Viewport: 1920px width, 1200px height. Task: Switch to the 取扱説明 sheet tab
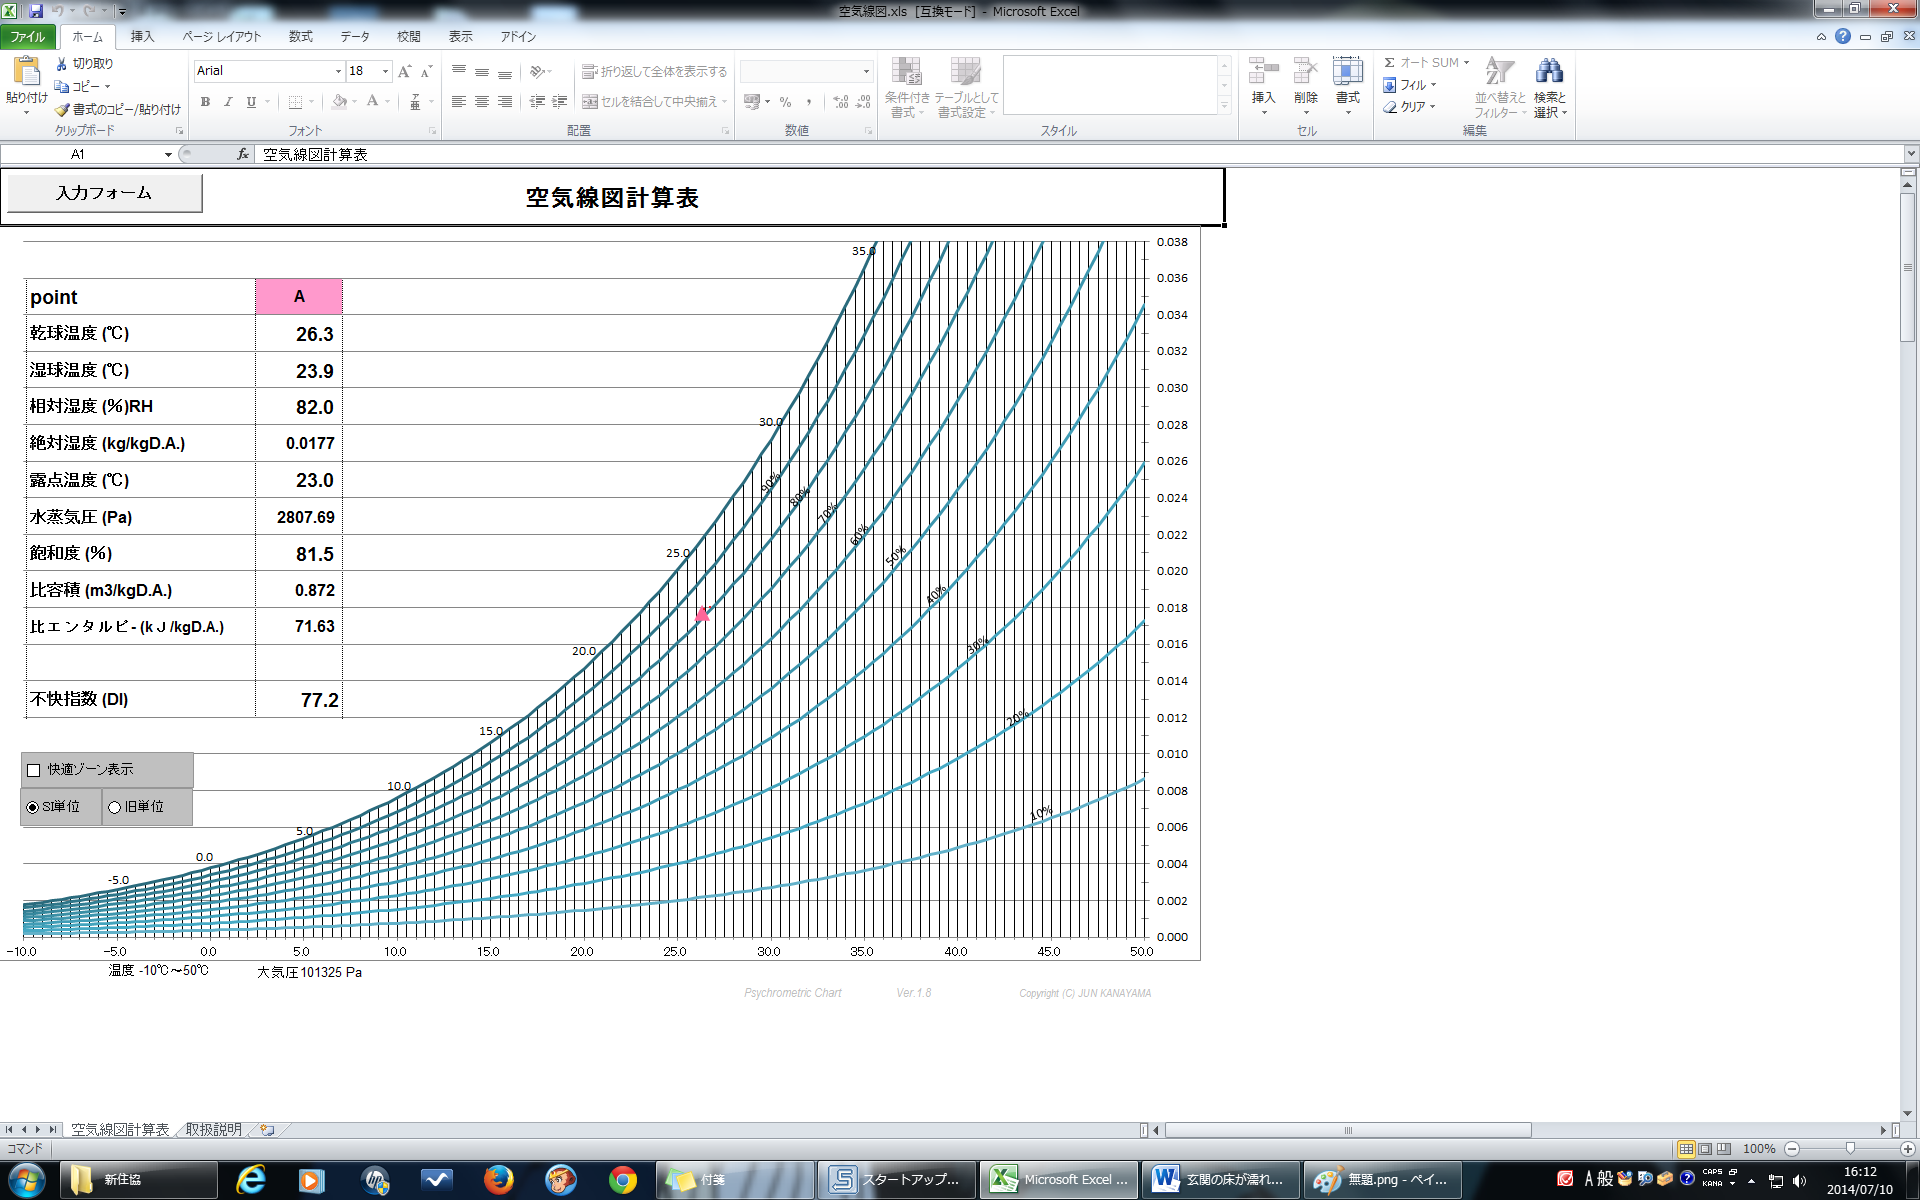coord(213,1129)
